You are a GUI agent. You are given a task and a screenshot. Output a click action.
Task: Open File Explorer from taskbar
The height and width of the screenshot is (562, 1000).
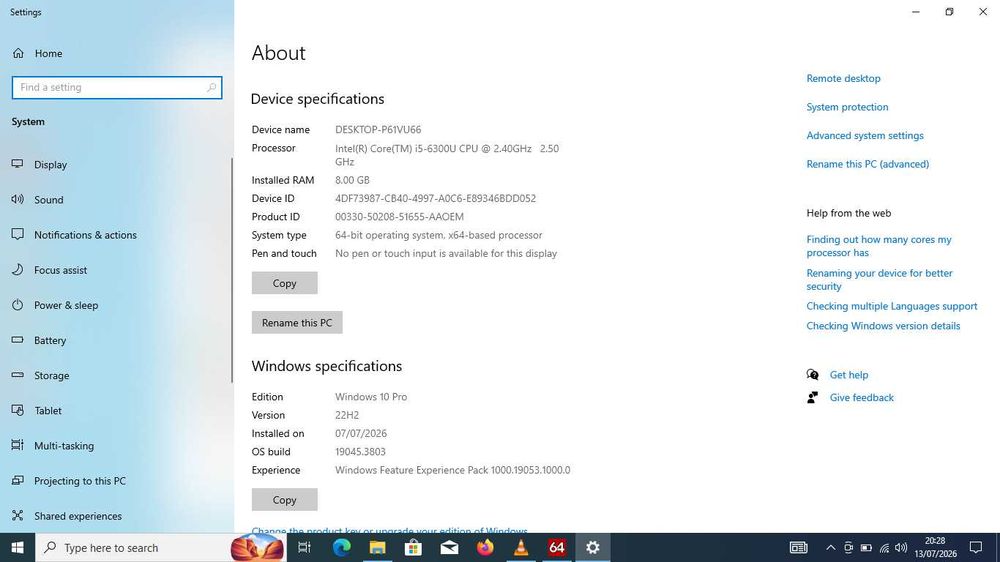[x=378, y=547]
